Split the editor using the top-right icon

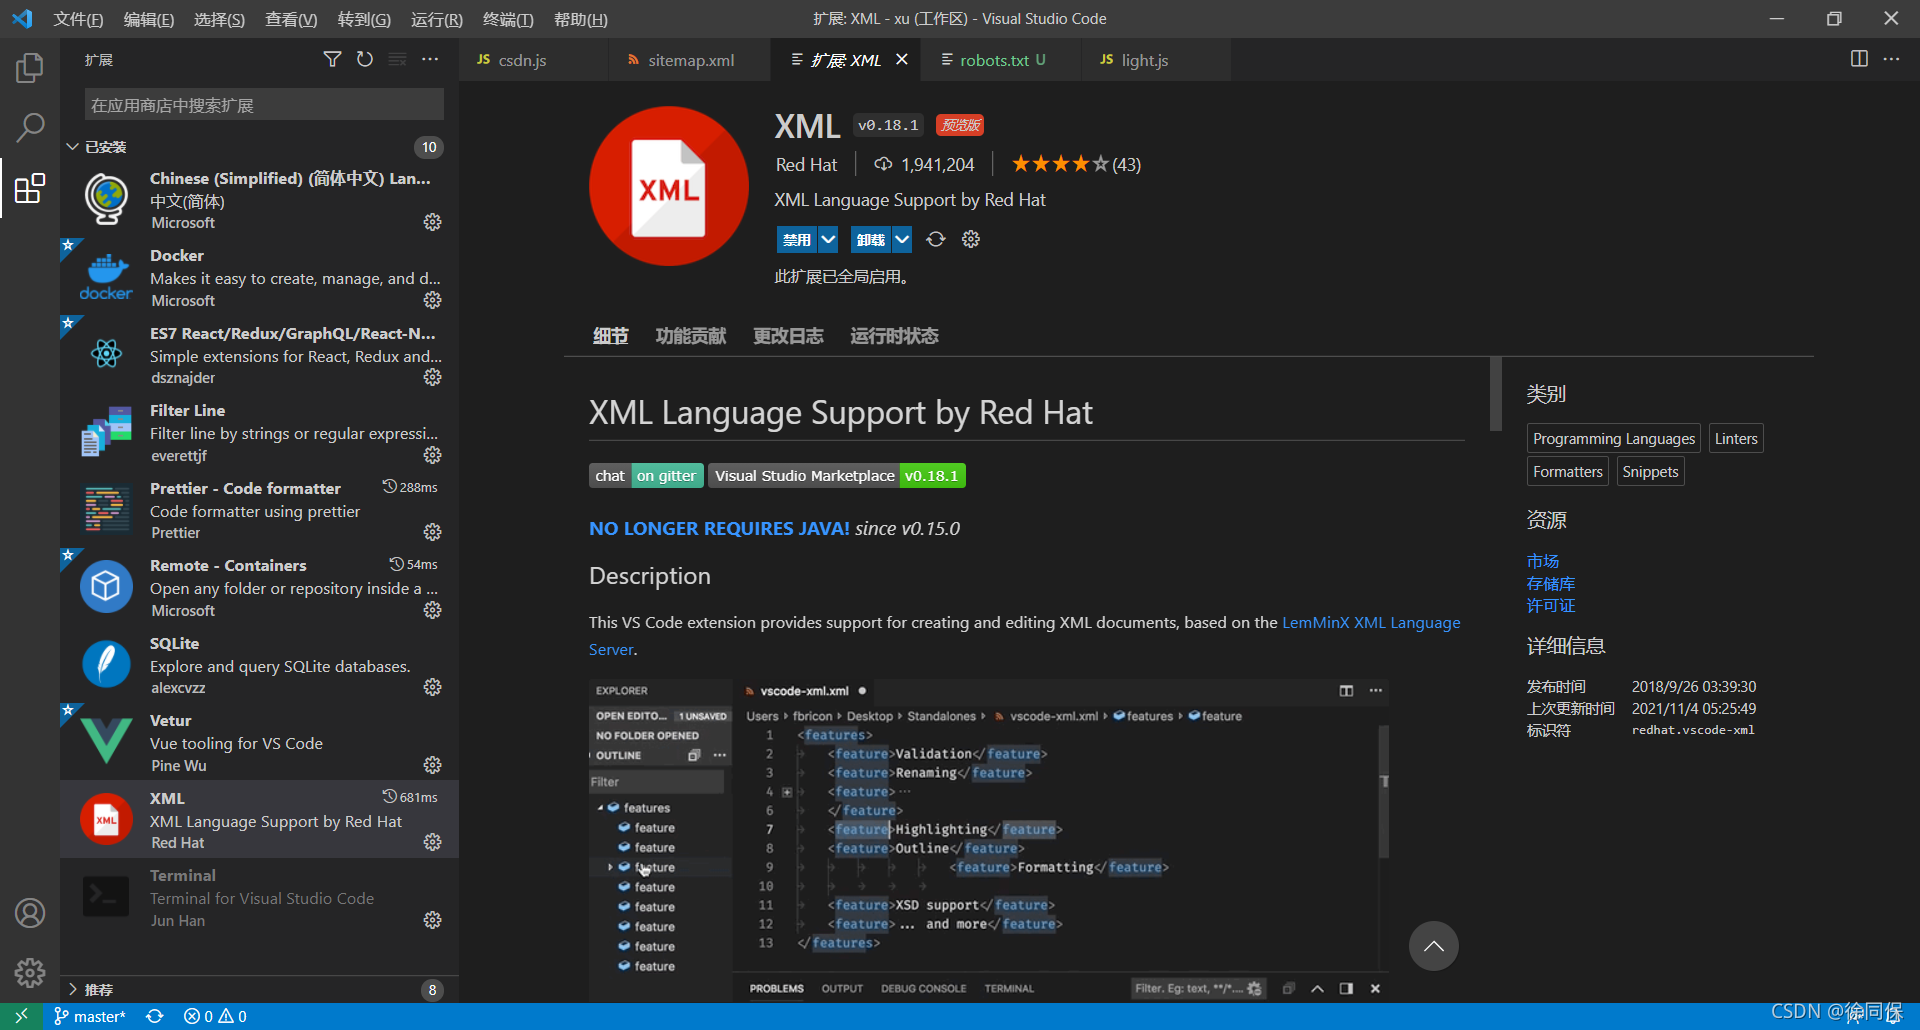(x=1859, y=59)
